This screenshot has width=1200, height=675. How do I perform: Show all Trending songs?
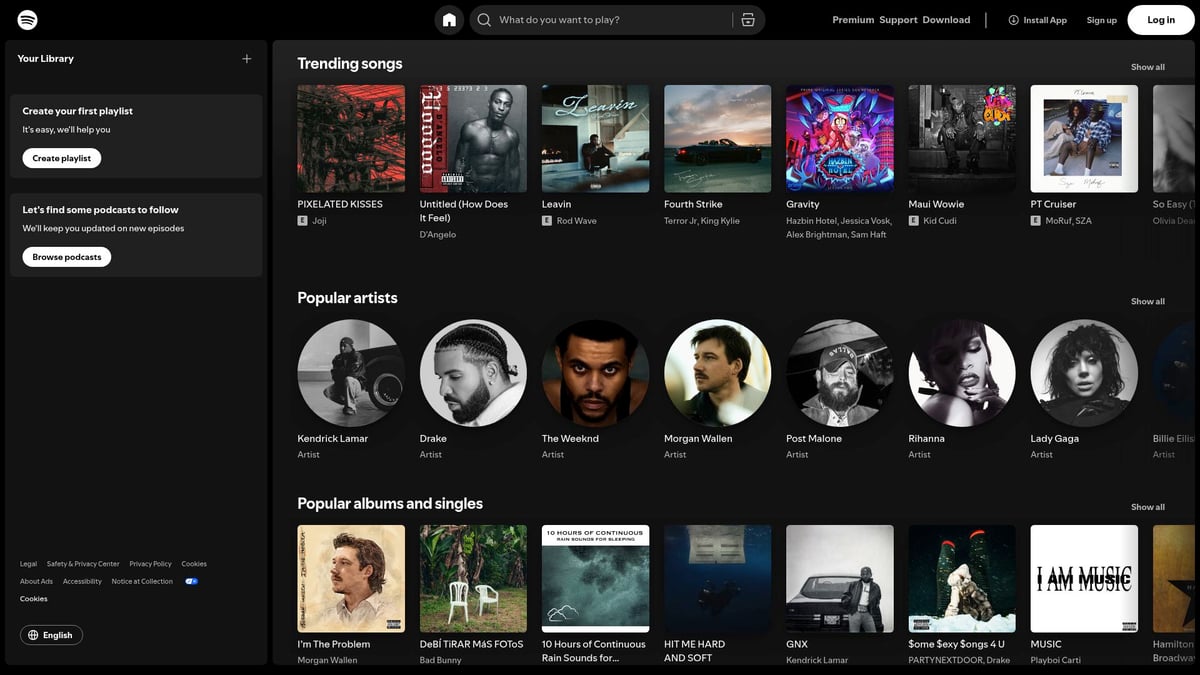[x=1147, y=66]
